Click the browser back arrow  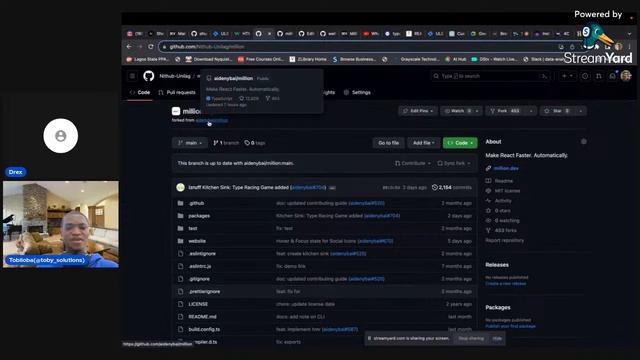129,47
